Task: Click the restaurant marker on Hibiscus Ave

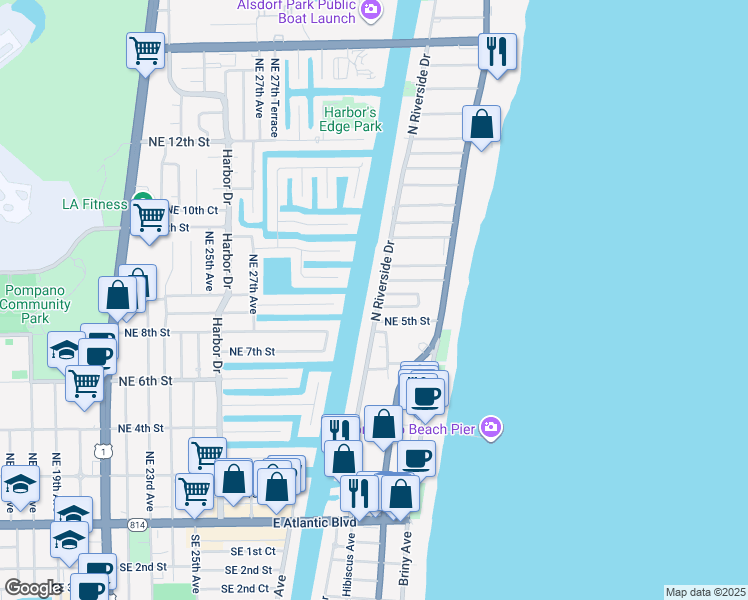Action: [x=357, y=492]
